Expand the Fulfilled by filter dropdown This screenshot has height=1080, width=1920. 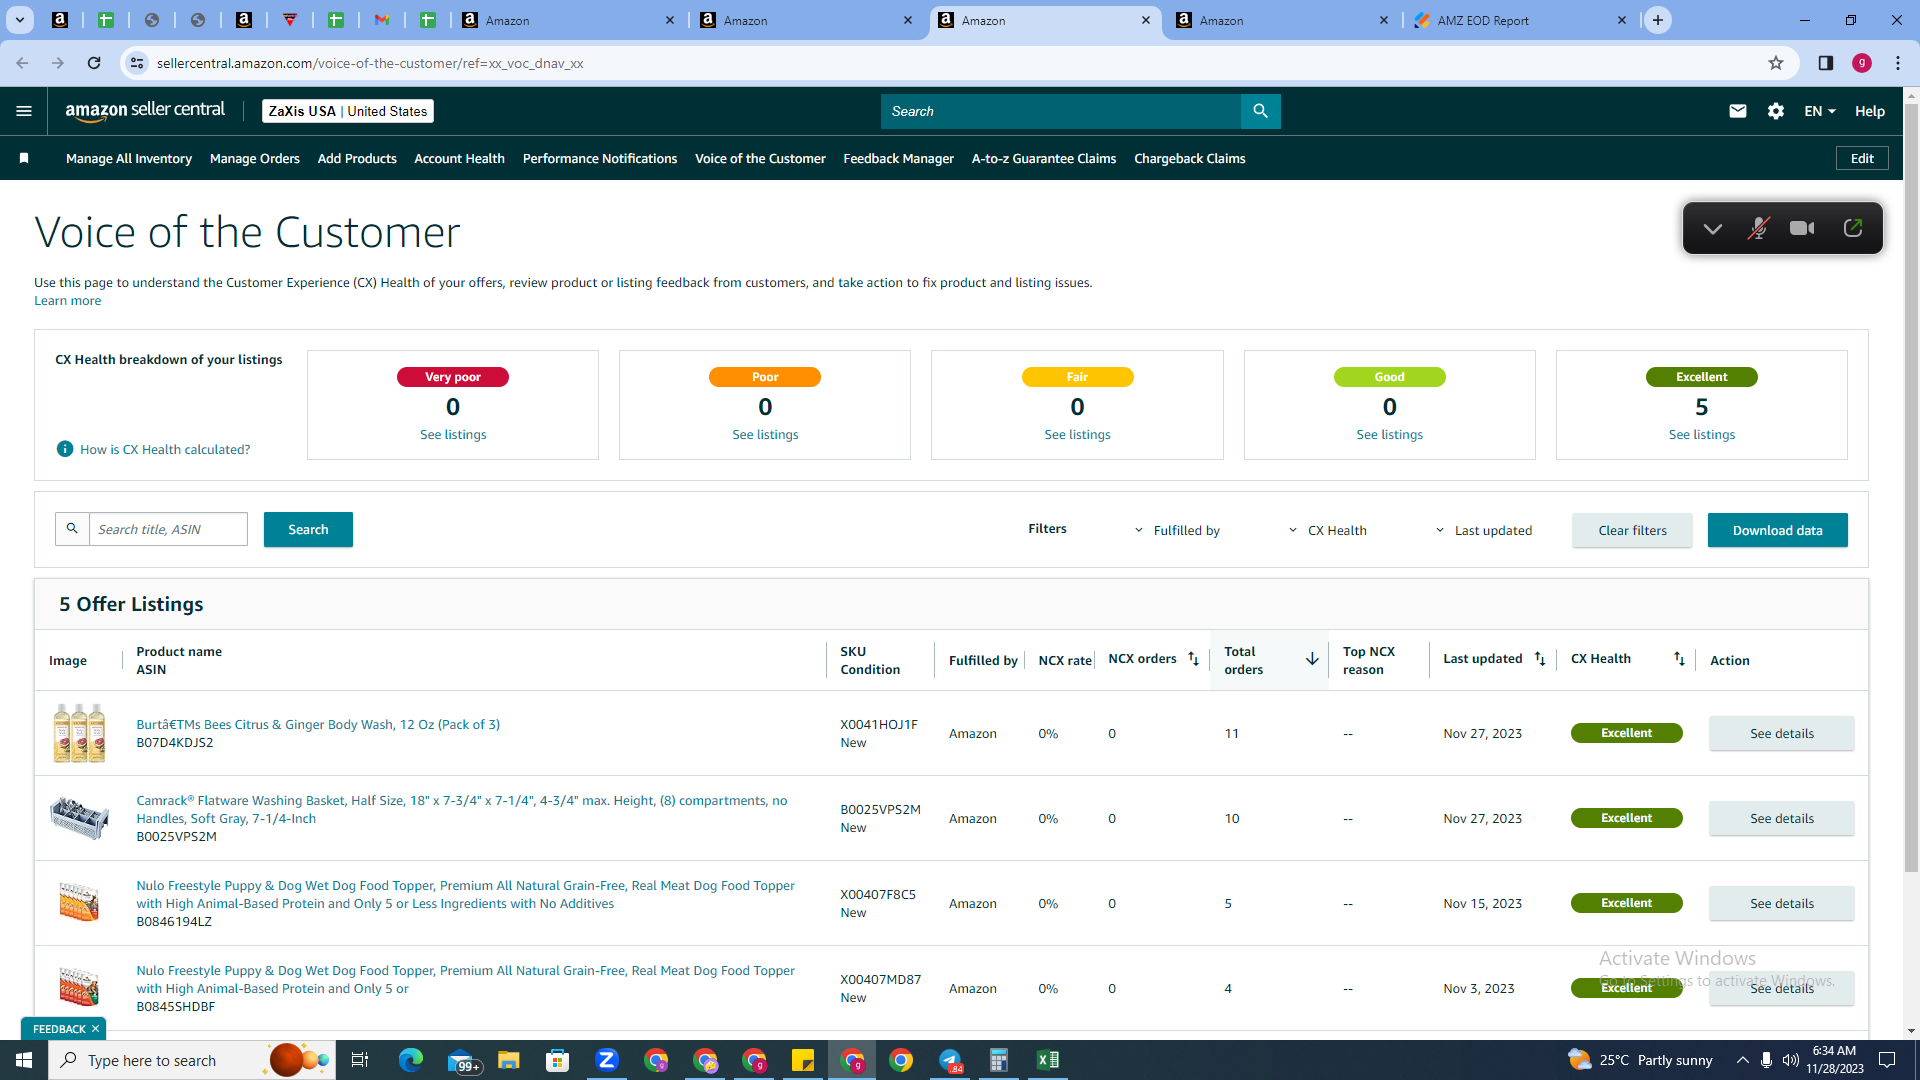[x=1177, y=530]
